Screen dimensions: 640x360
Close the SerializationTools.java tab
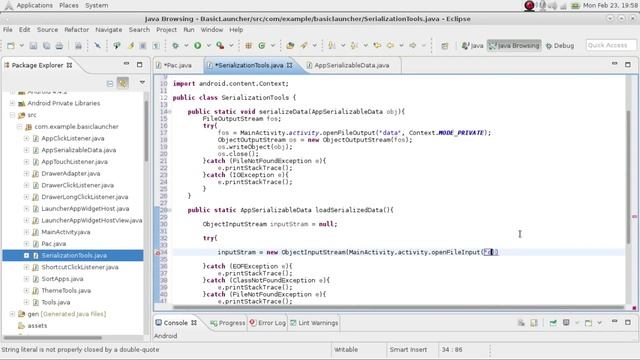289,65
